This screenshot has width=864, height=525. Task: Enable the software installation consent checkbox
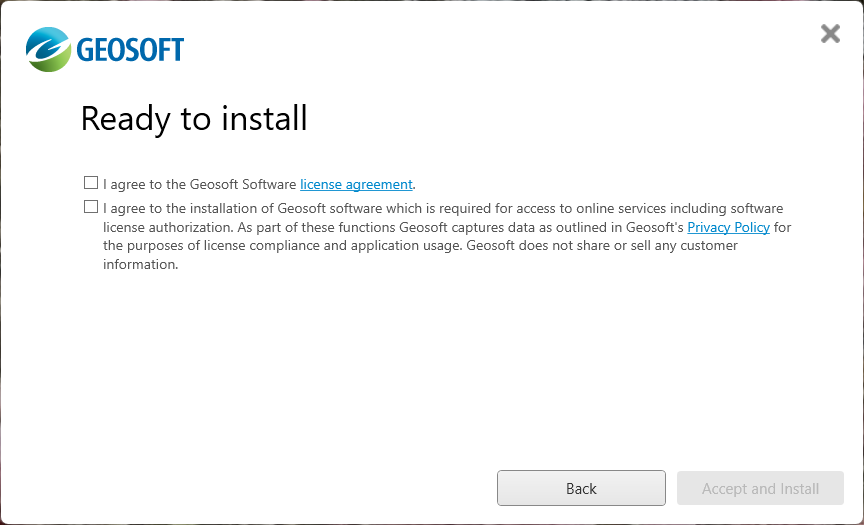(x=91, y=207)
